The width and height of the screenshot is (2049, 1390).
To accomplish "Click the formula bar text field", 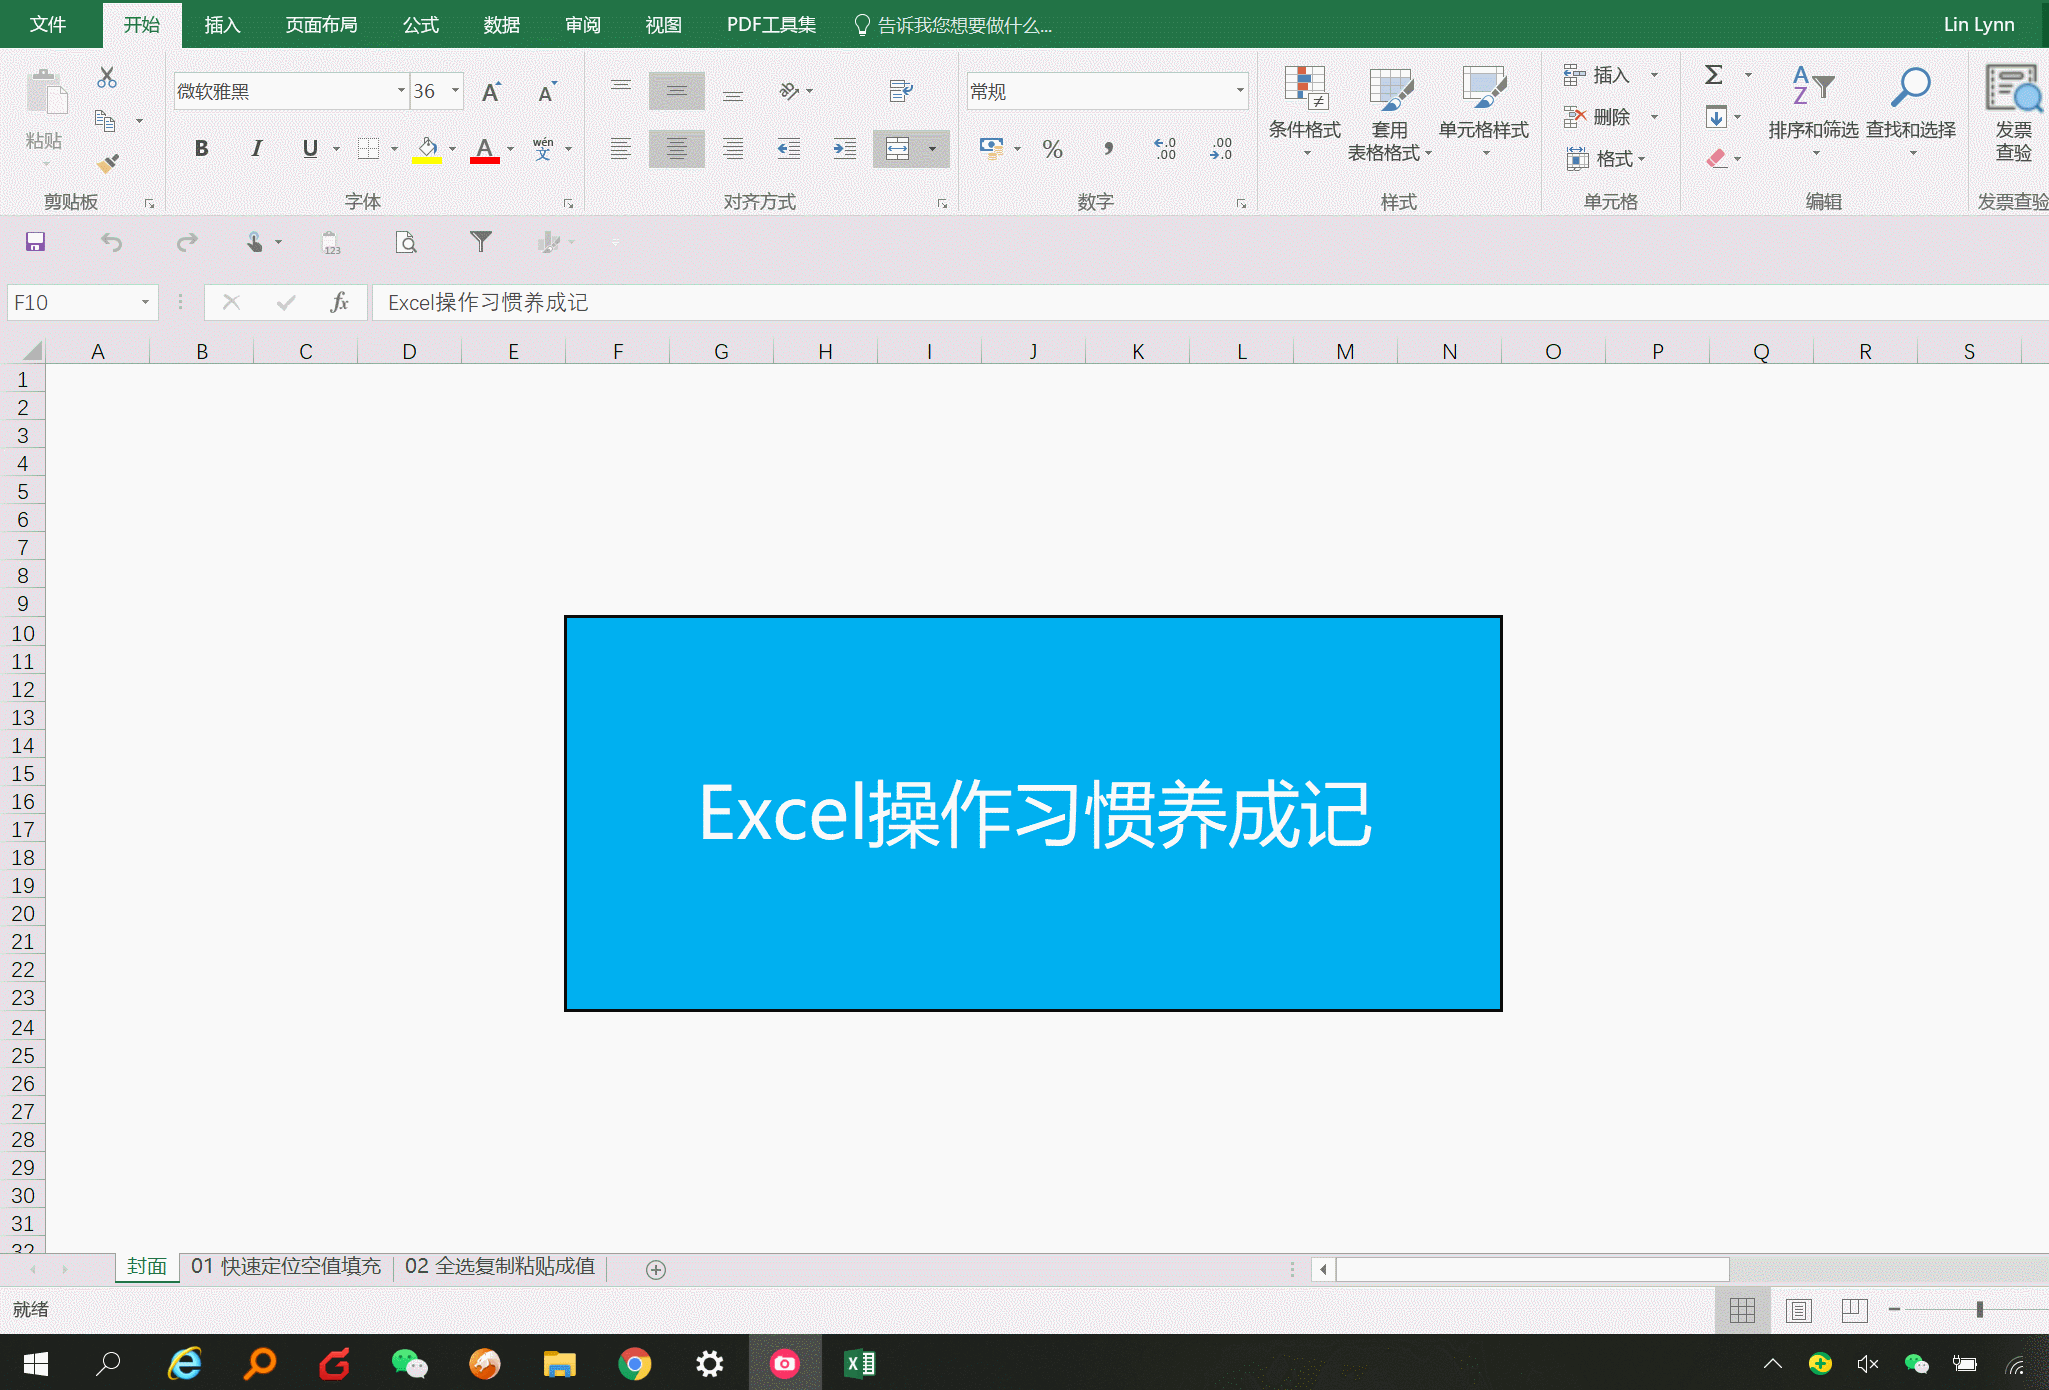I will click(x=1210, y=302).
